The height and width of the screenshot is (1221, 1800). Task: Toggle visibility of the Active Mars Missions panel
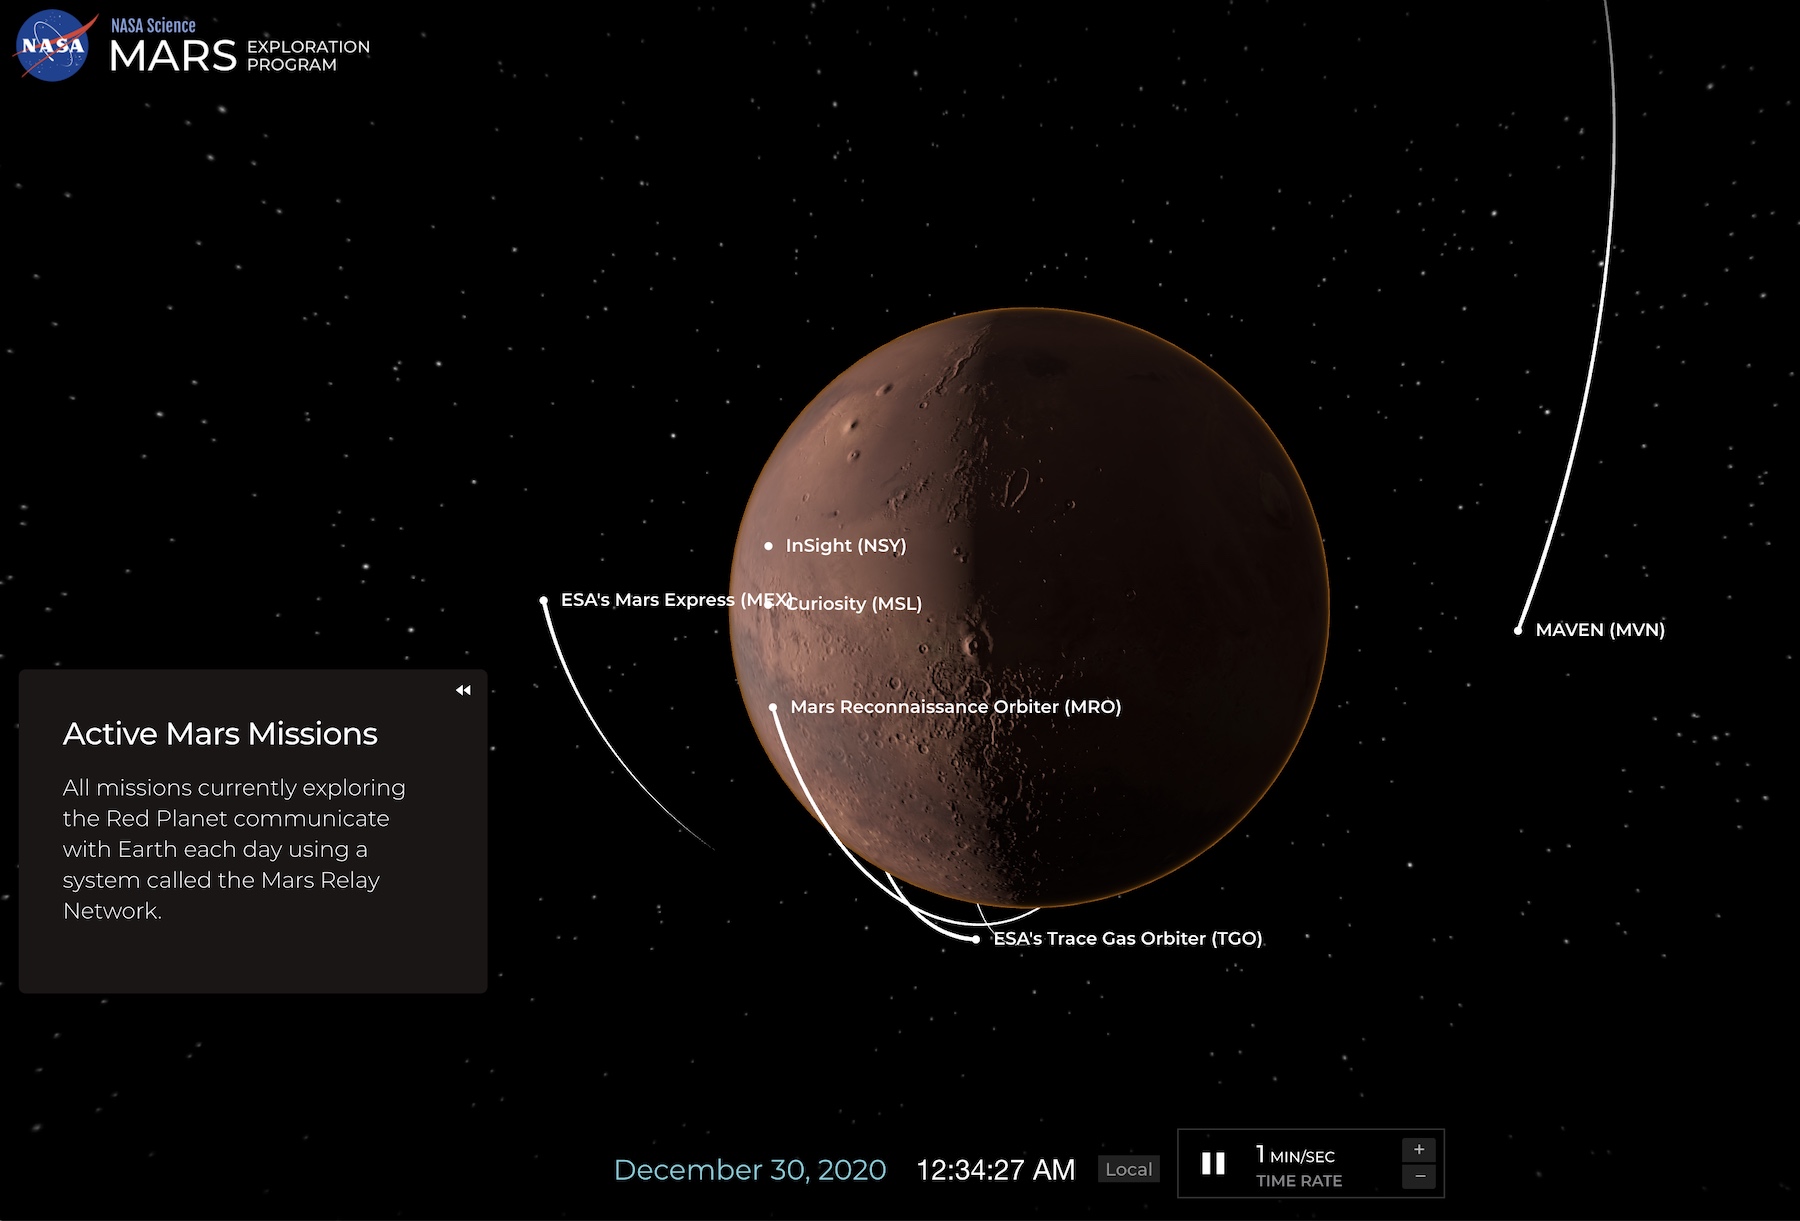pos(463,690)
